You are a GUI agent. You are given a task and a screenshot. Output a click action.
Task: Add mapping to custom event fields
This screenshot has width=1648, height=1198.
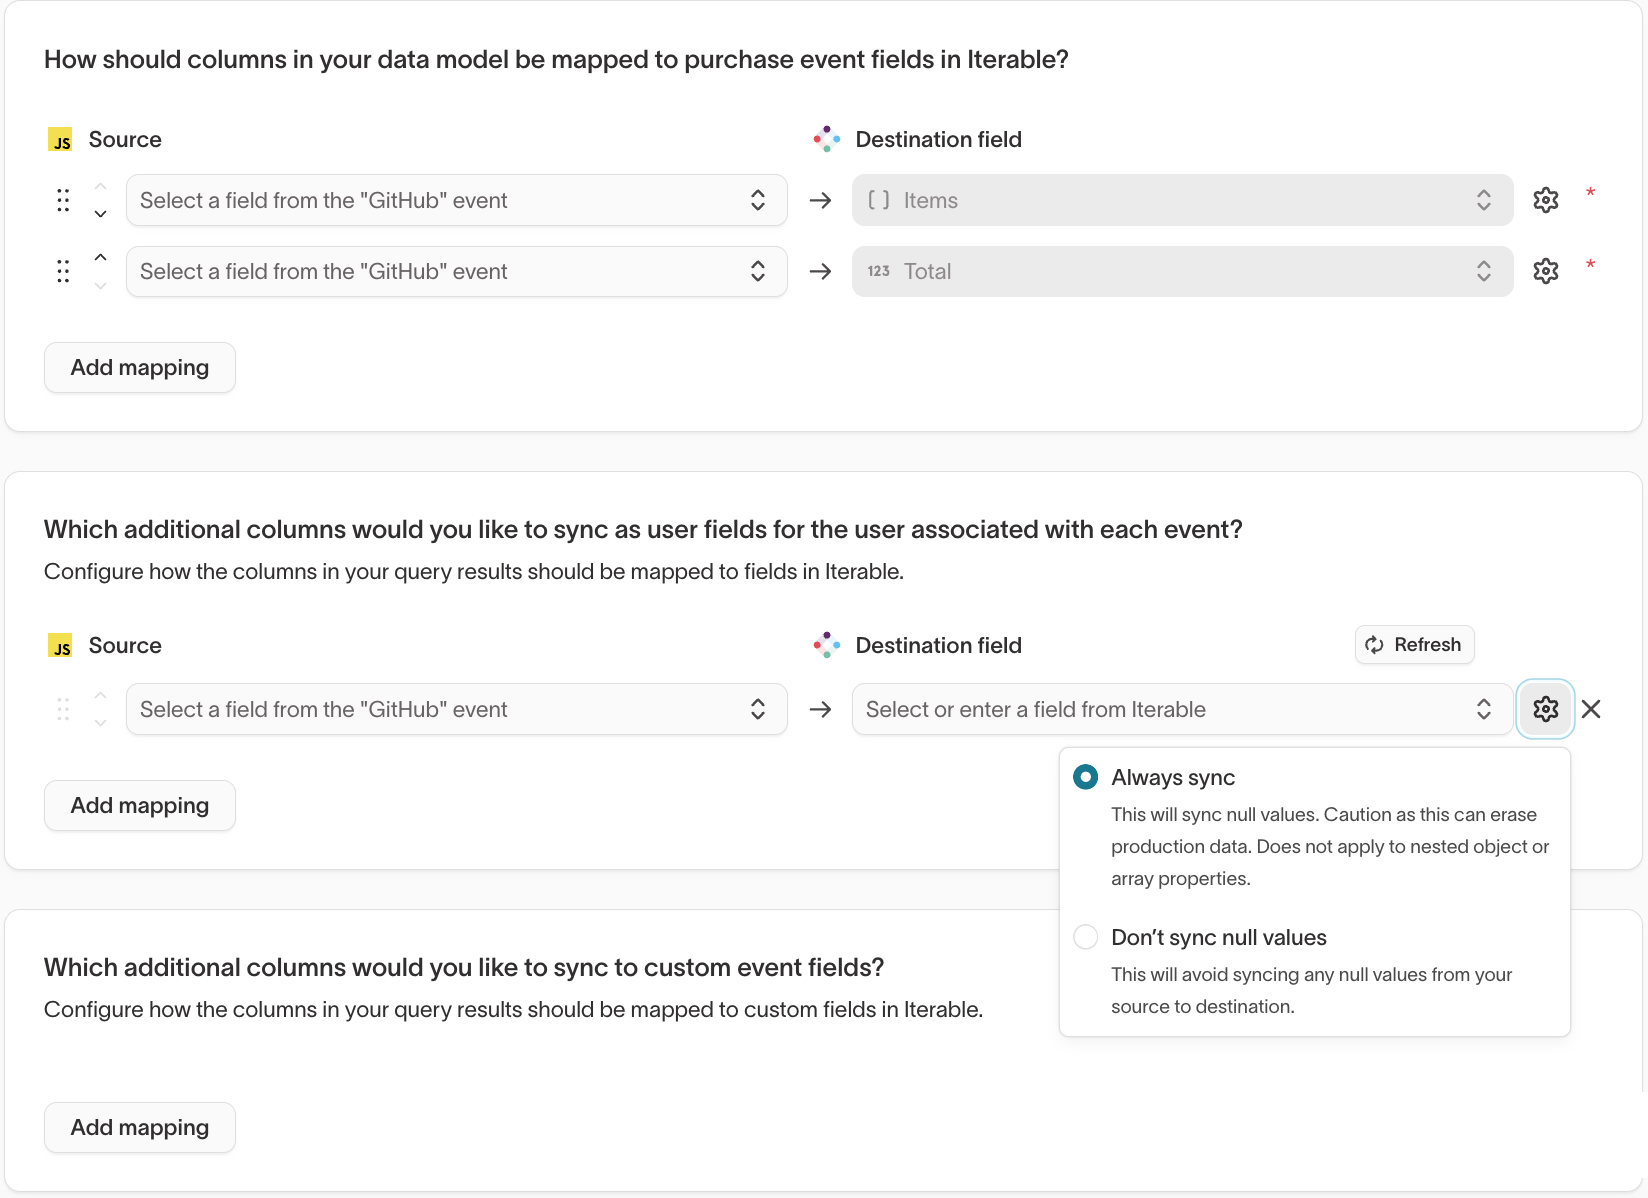pos(140,1128)
